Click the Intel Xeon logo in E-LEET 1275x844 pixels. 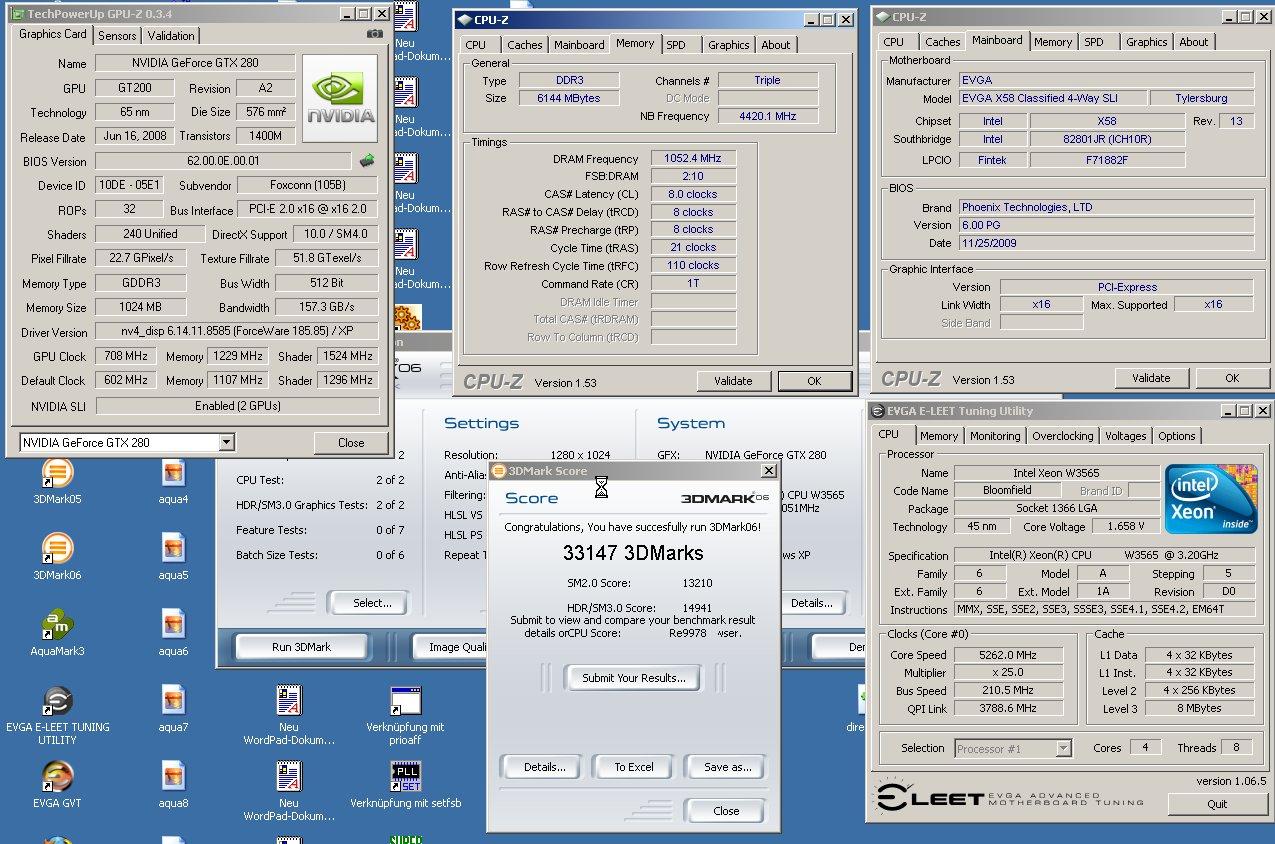[x=1211, y=498]
